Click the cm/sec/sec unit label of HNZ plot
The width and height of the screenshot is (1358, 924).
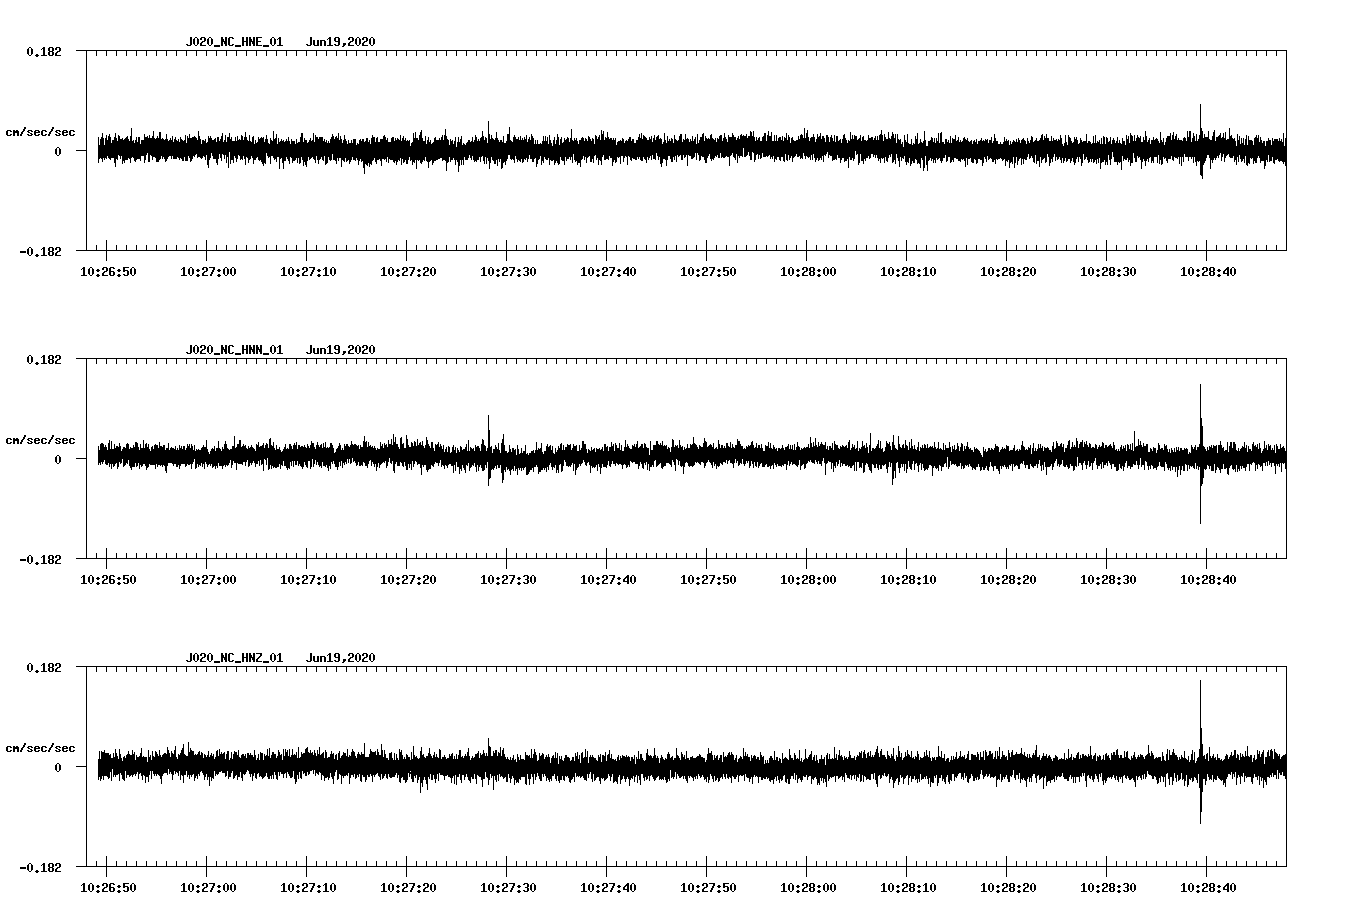[x=40, y=748]
